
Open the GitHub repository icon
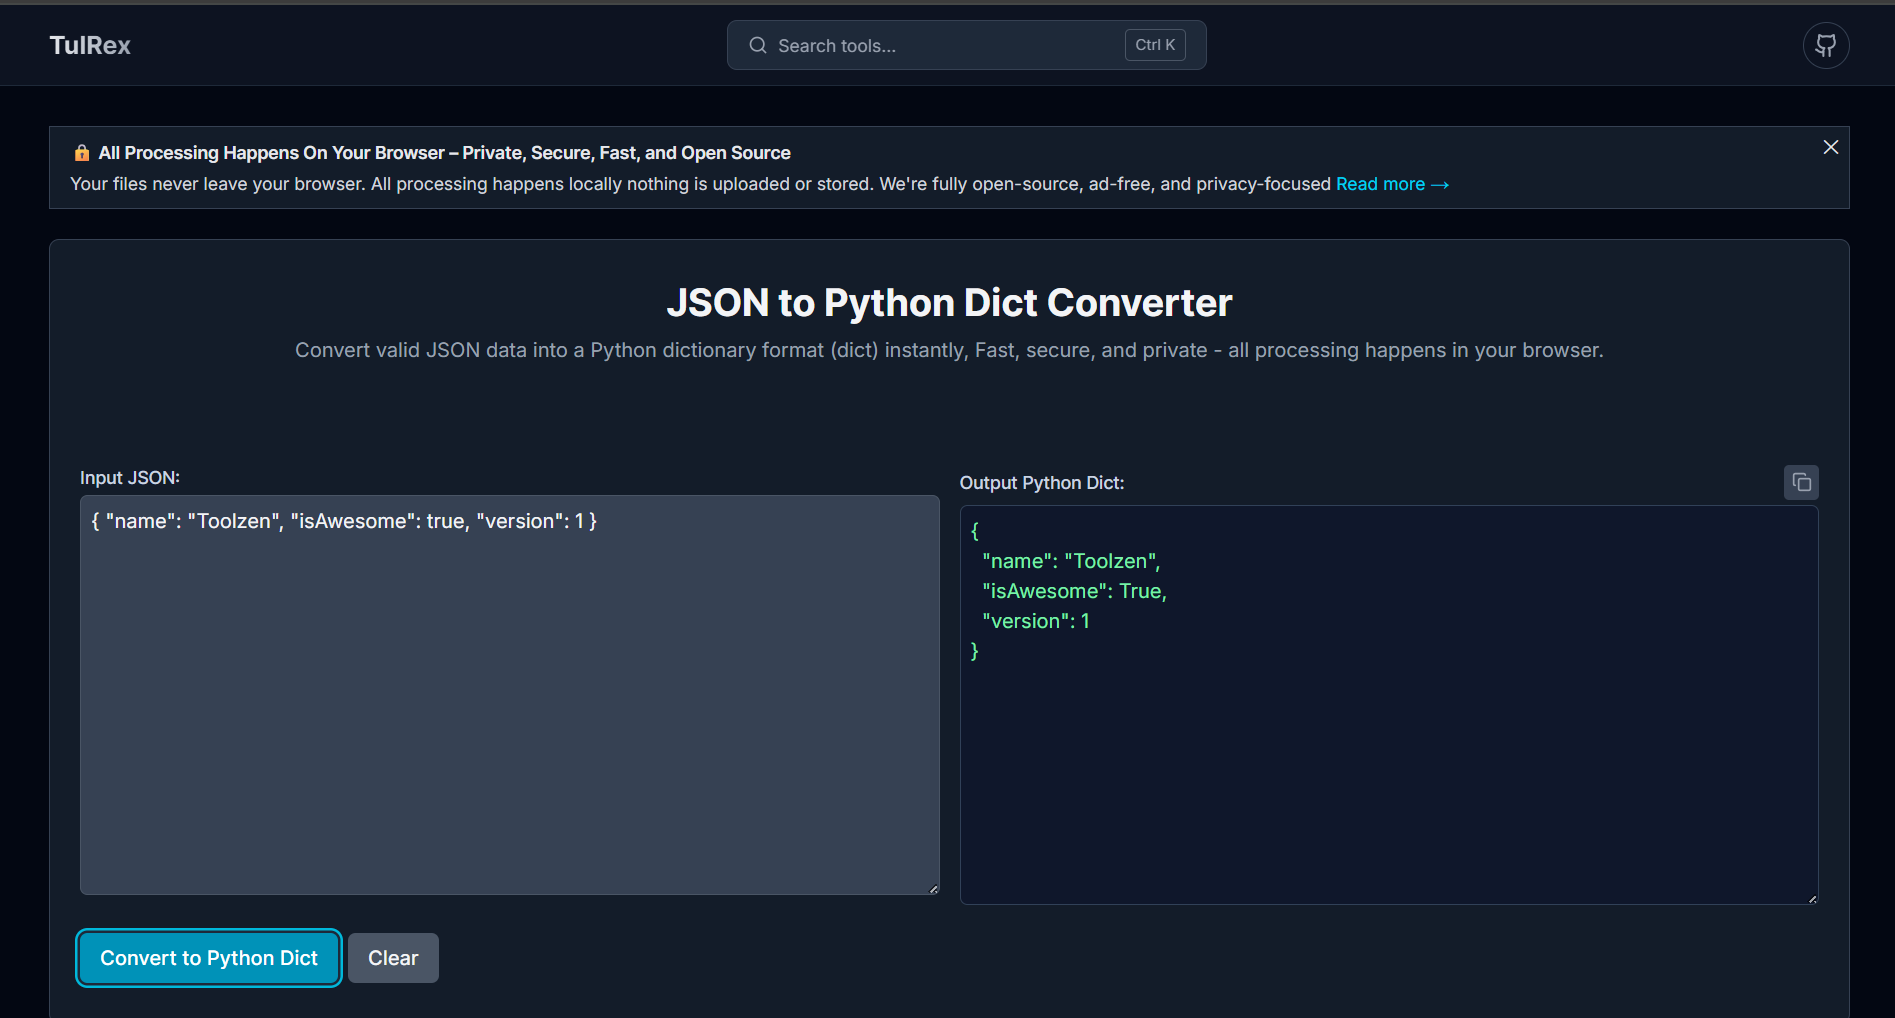[x=1825, y=45]
